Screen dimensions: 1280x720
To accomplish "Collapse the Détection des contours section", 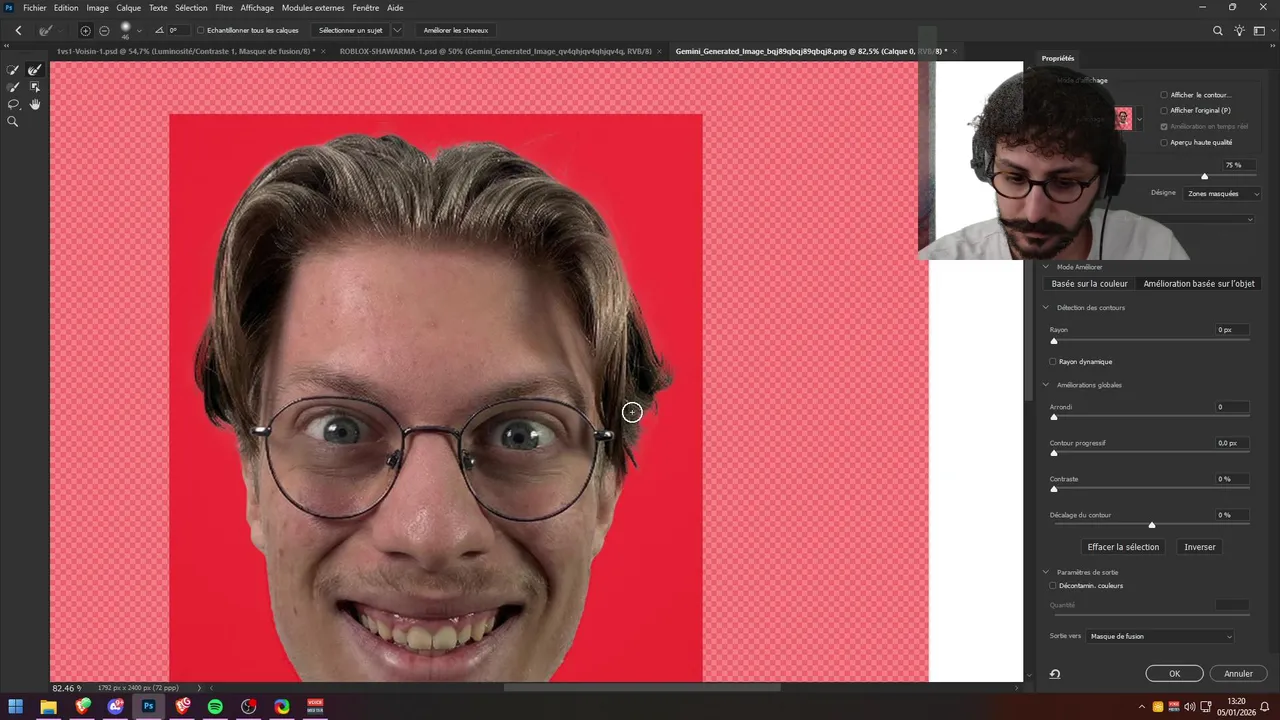I will coord(1047,308).
